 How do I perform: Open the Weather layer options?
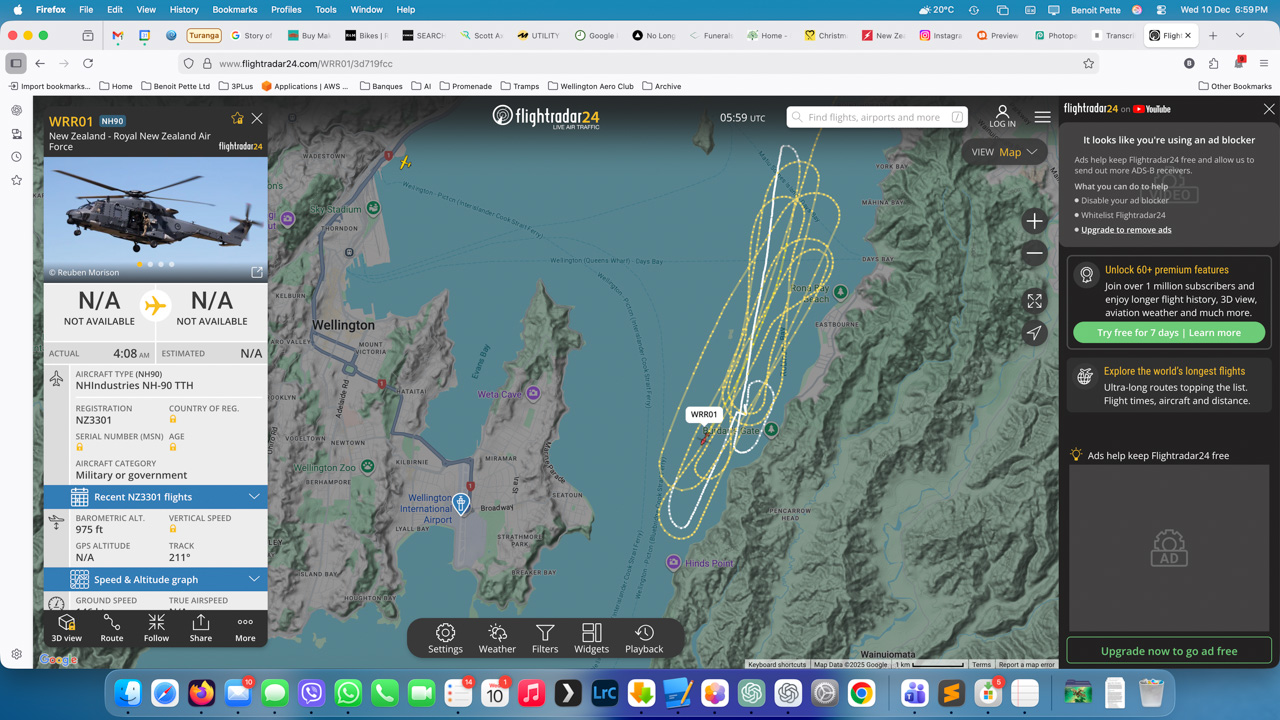(497, 638)
